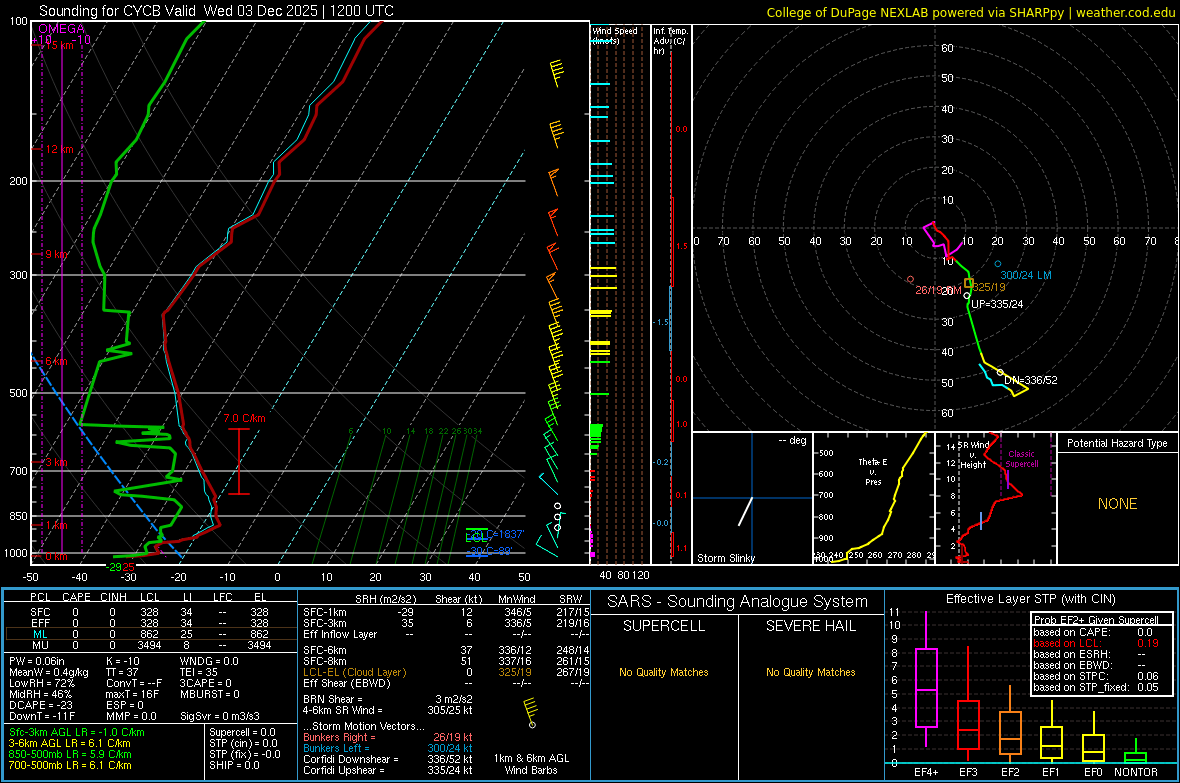
Task: Click the 850 pressure level label
Action: point(18,516)
